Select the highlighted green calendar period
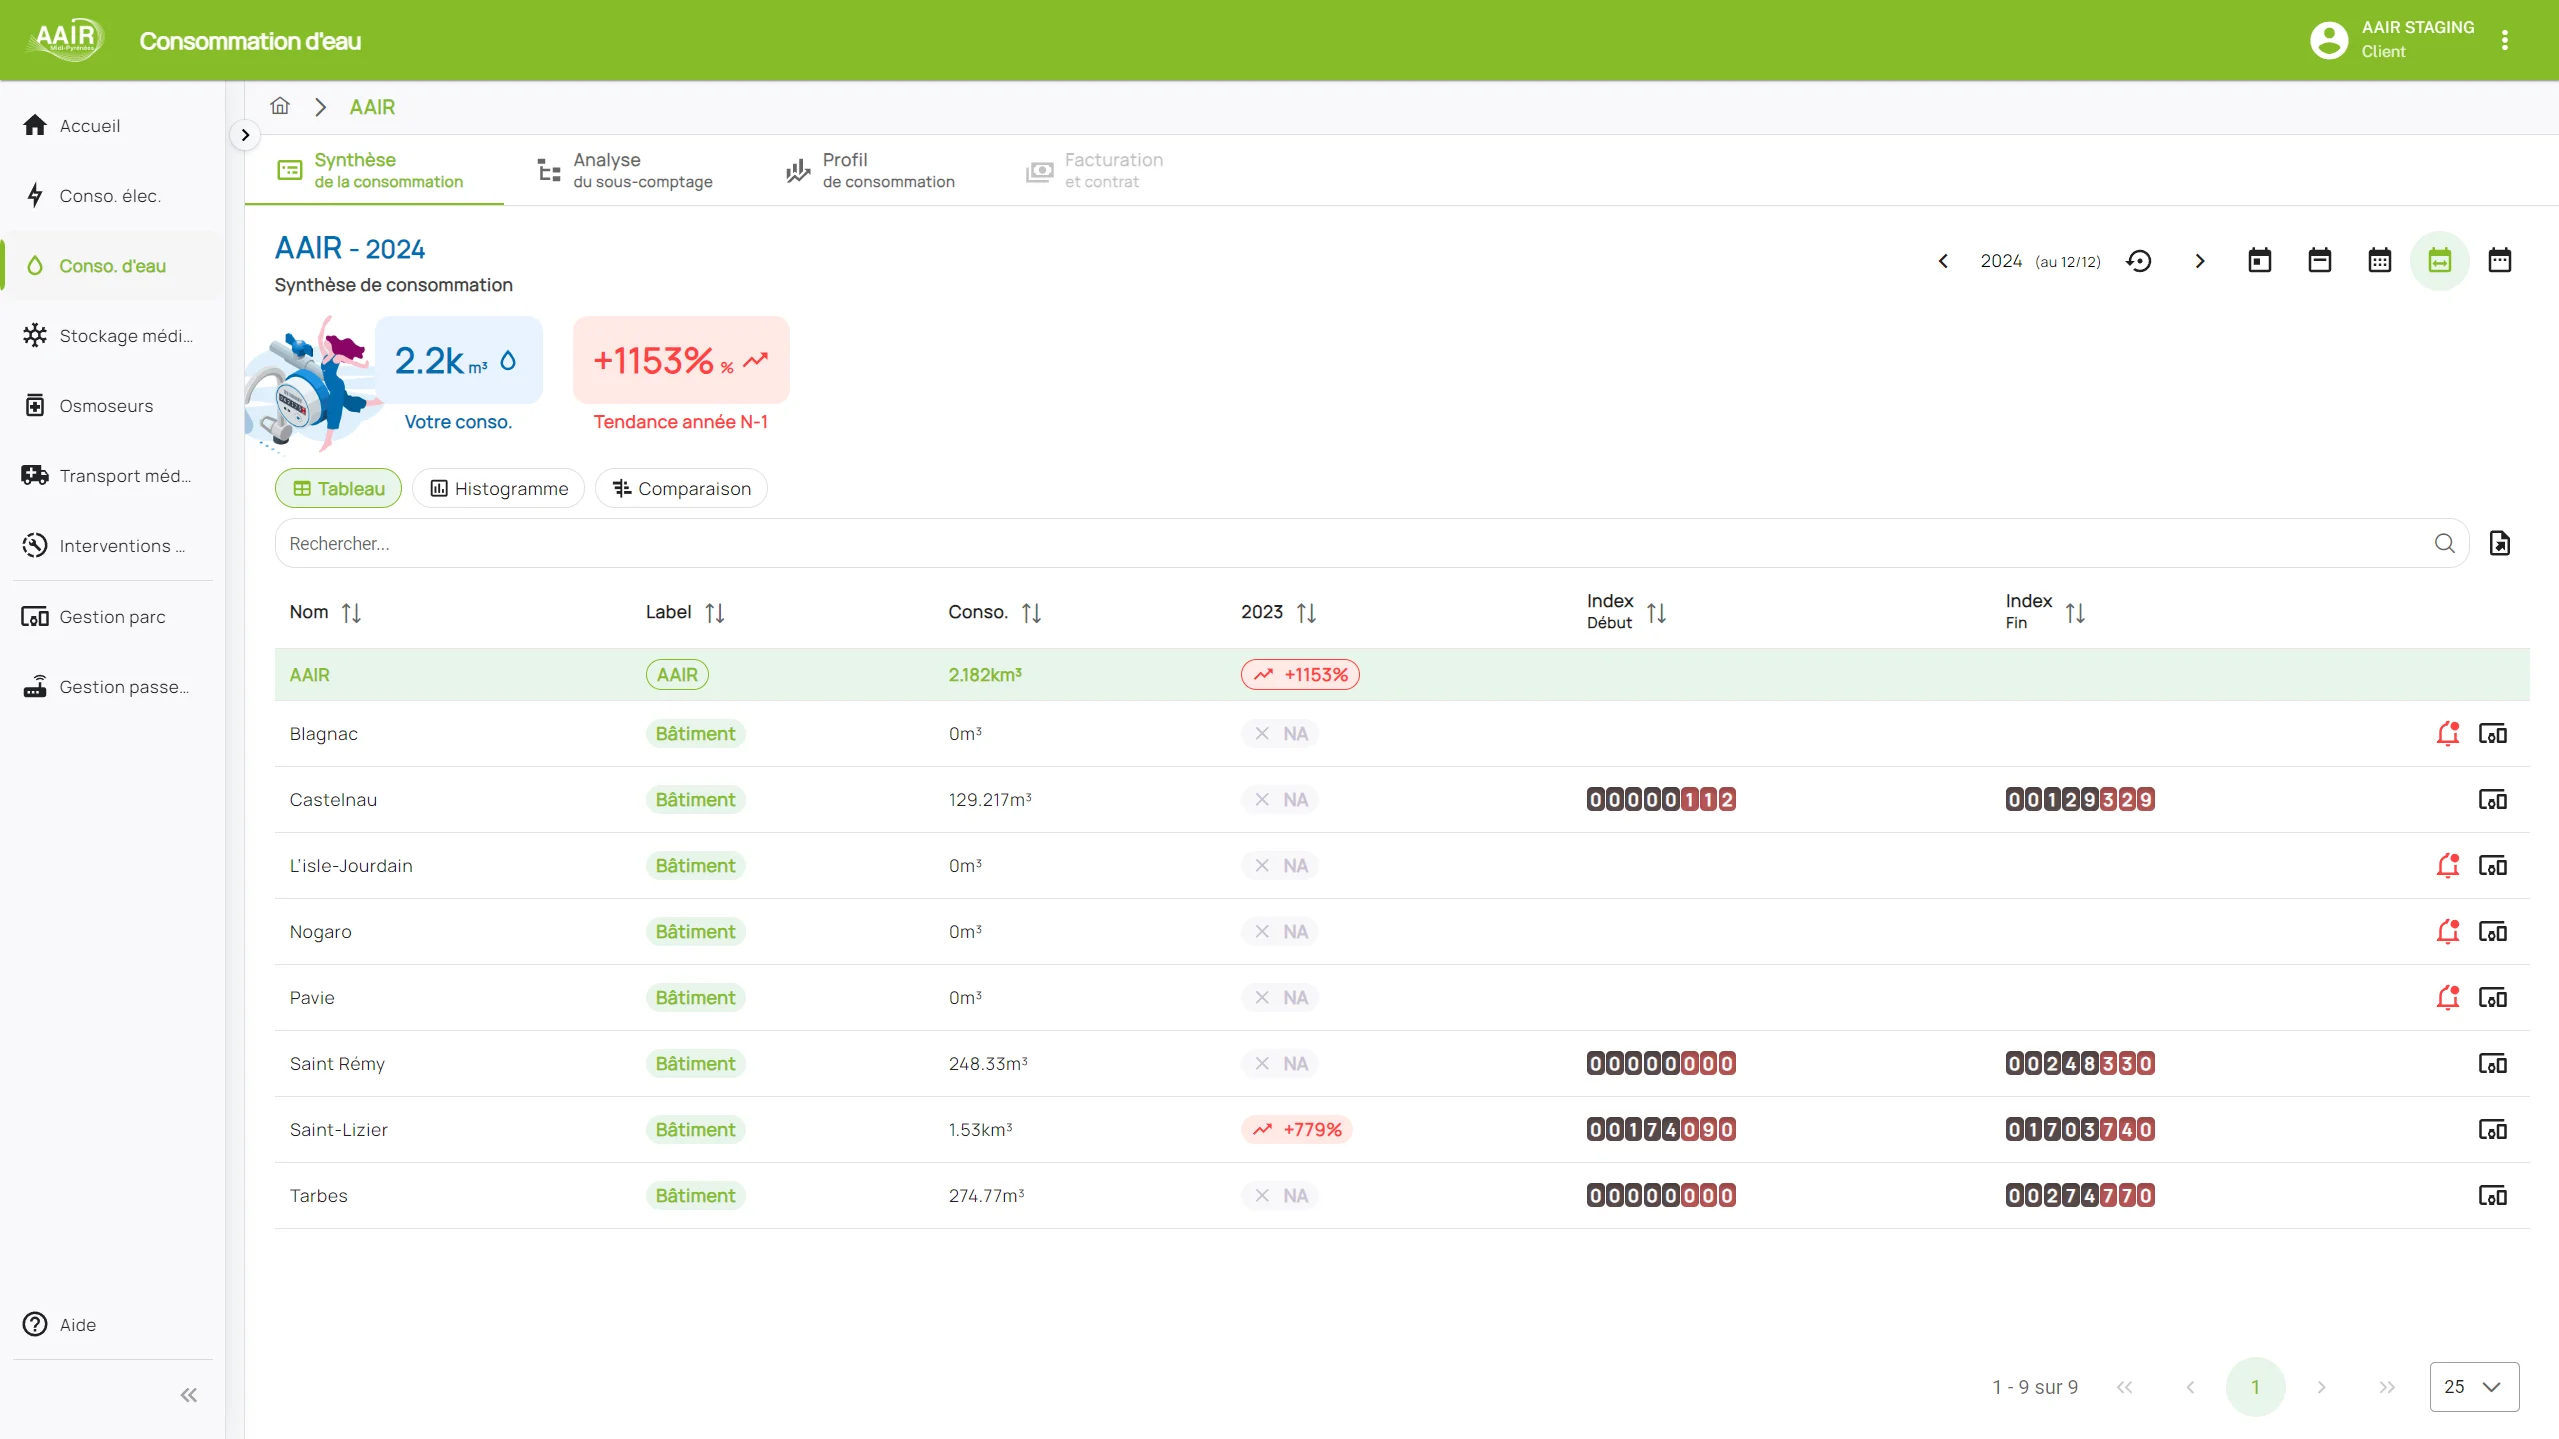This screenshot has width=2559, height=1439. coord(2439,261)
